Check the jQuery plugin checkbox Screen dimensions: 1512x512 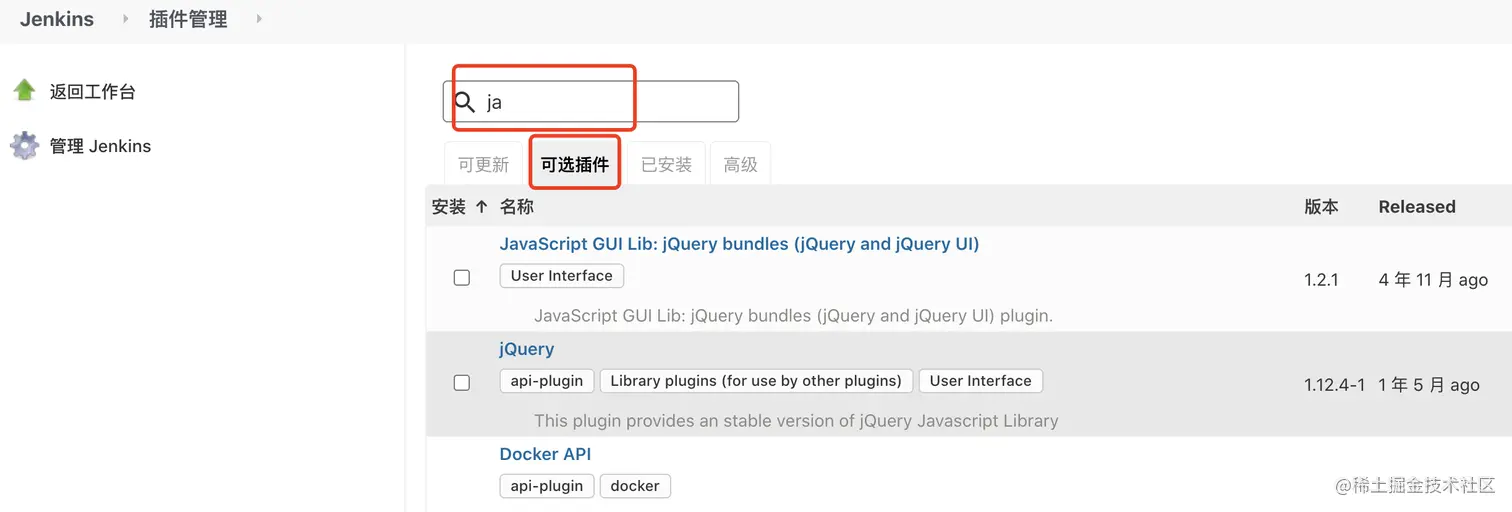pos(462,383)
